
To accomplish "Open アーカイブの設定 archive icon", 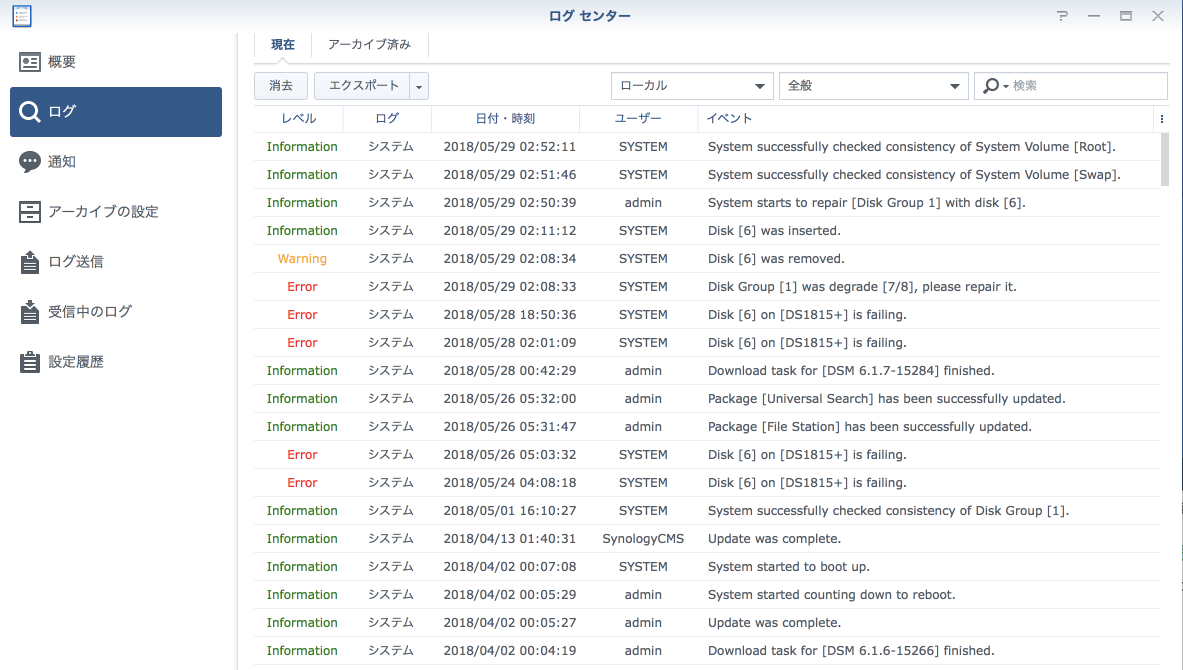I will [x=31, y=212].
